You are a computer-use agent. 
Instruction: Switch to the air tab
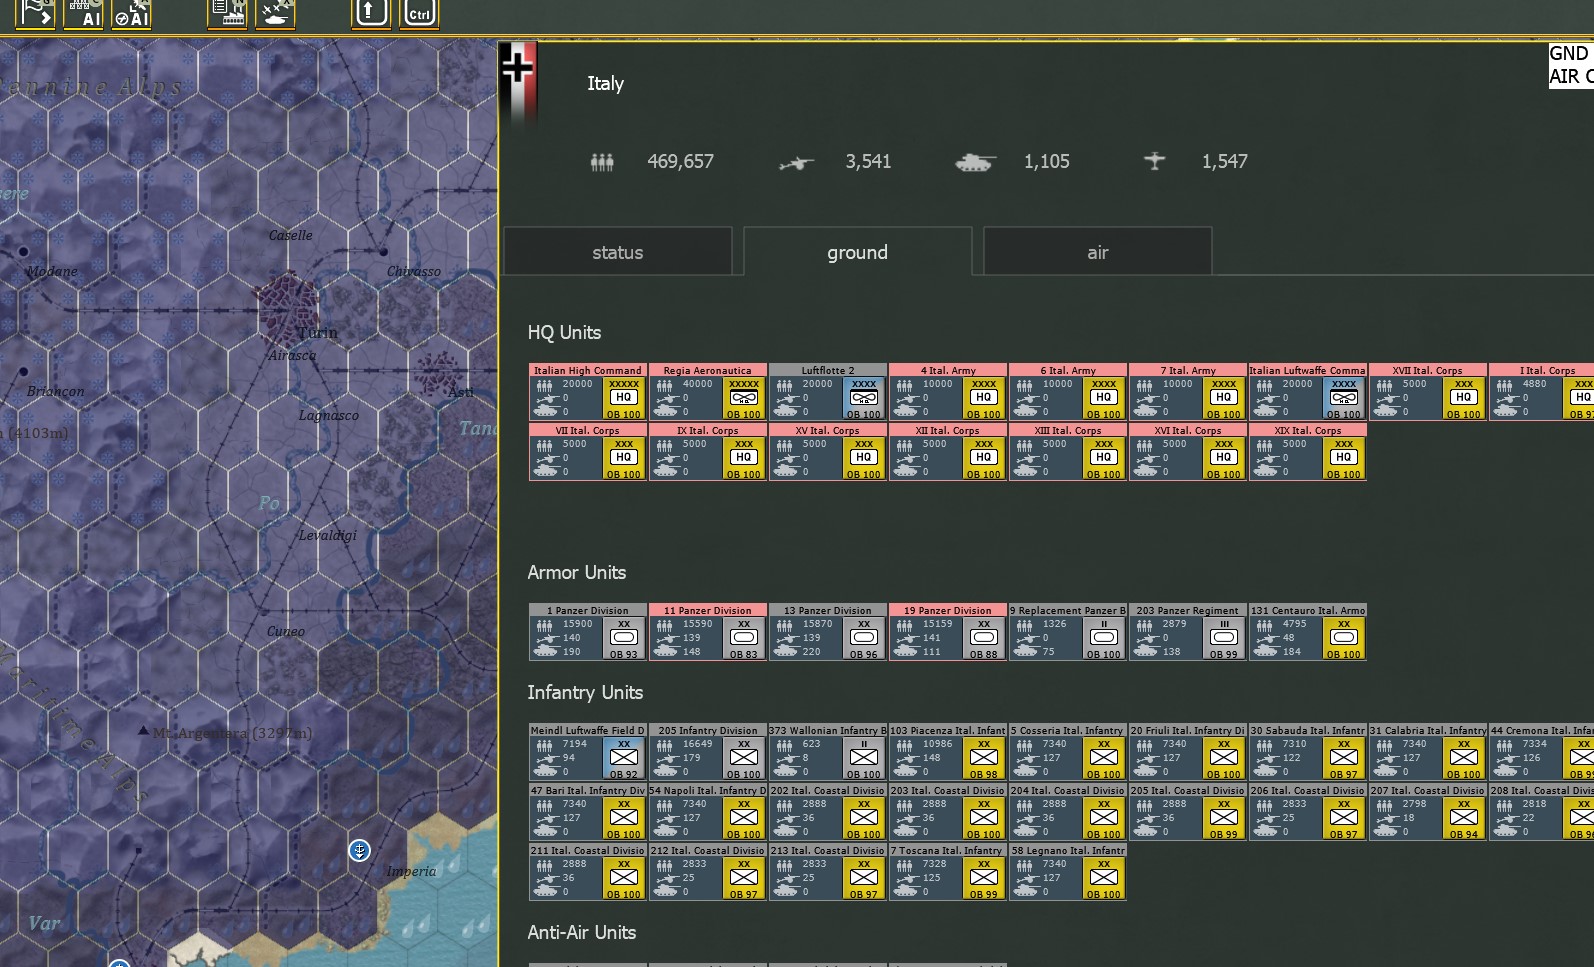click(x=1098, y=252)
